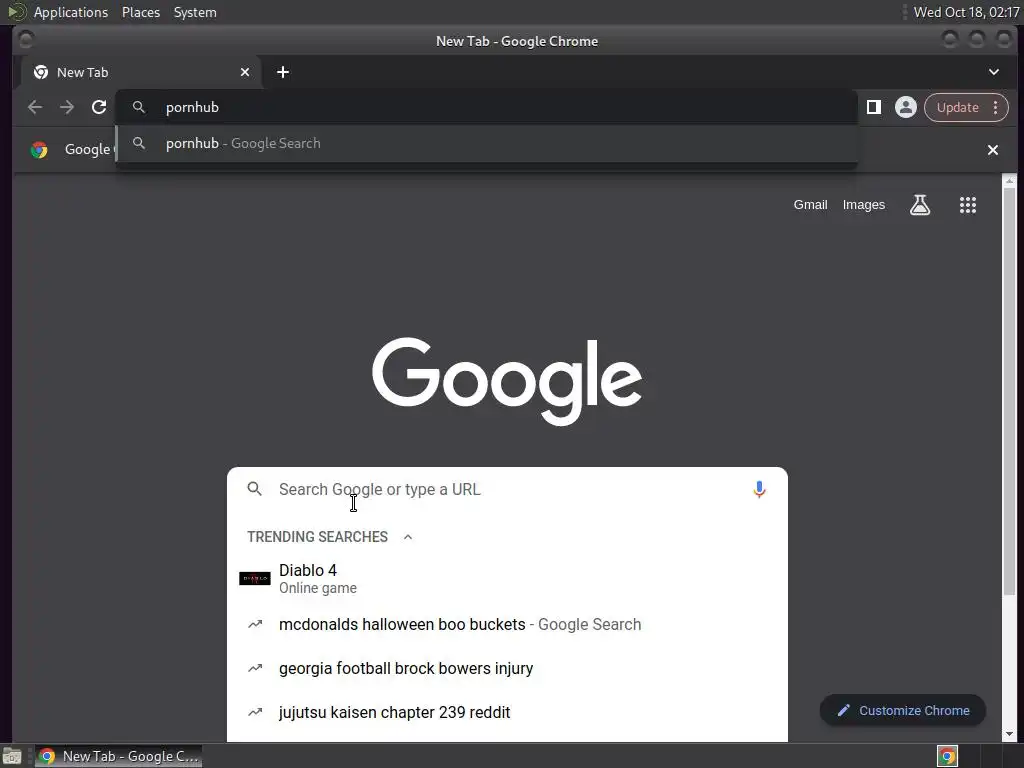Viewport: 1024px width, 768px height.
Task: Open the Applications menu
Action: tap(71, 12)
